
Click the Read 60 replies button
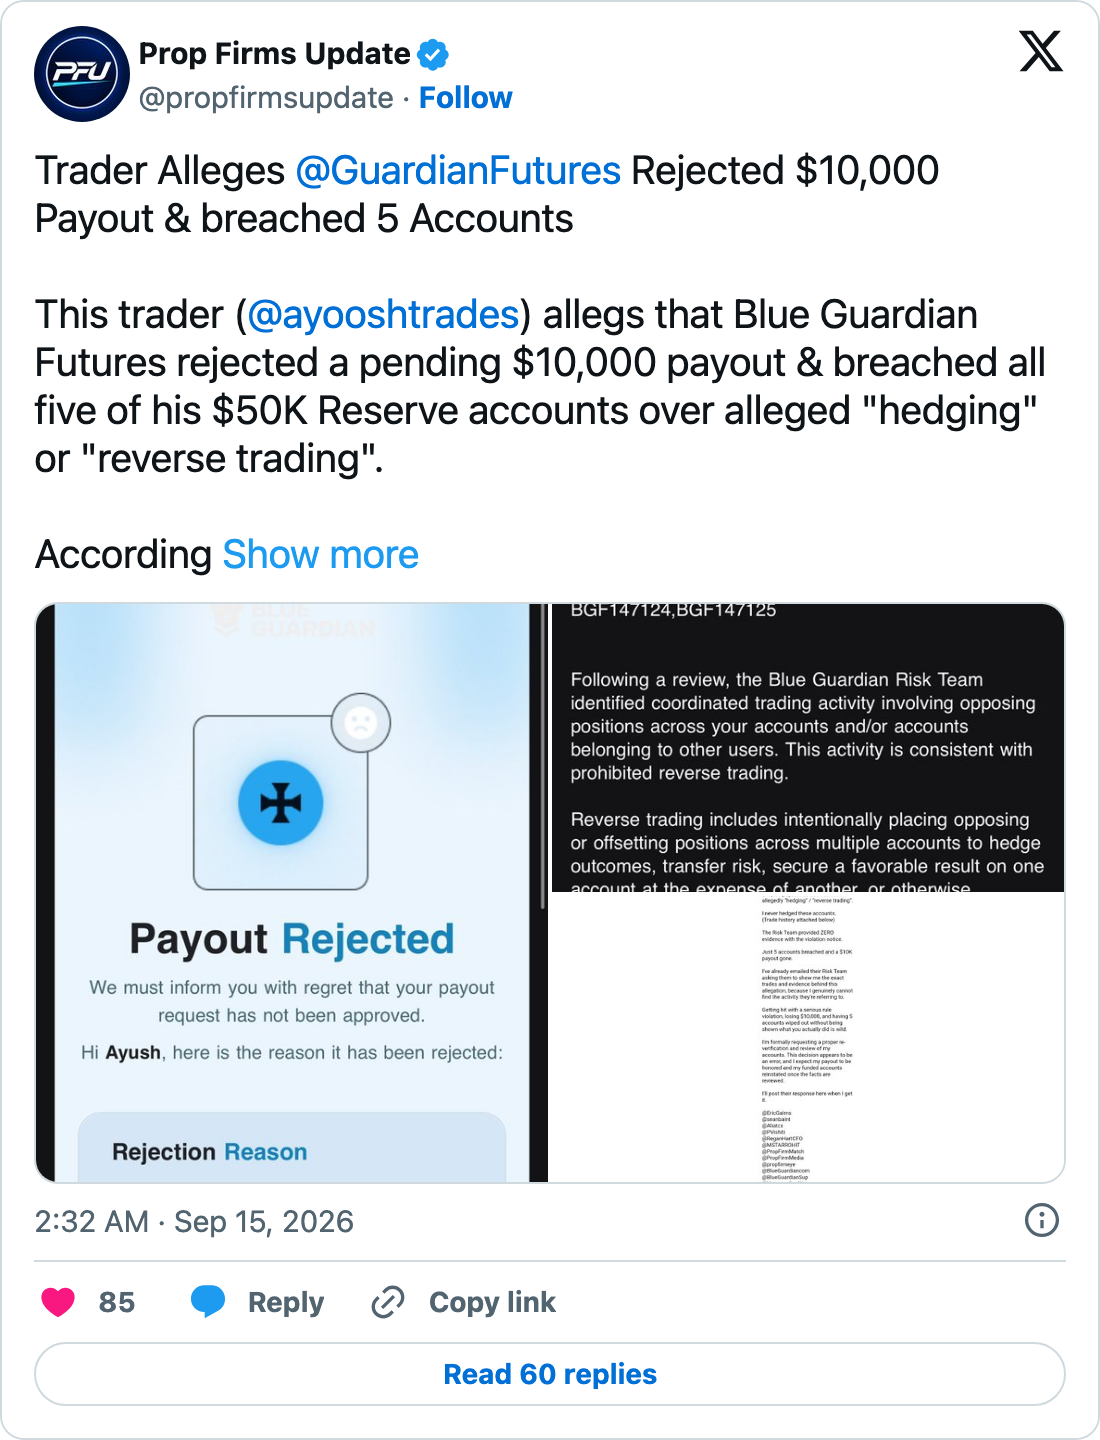550,1374
